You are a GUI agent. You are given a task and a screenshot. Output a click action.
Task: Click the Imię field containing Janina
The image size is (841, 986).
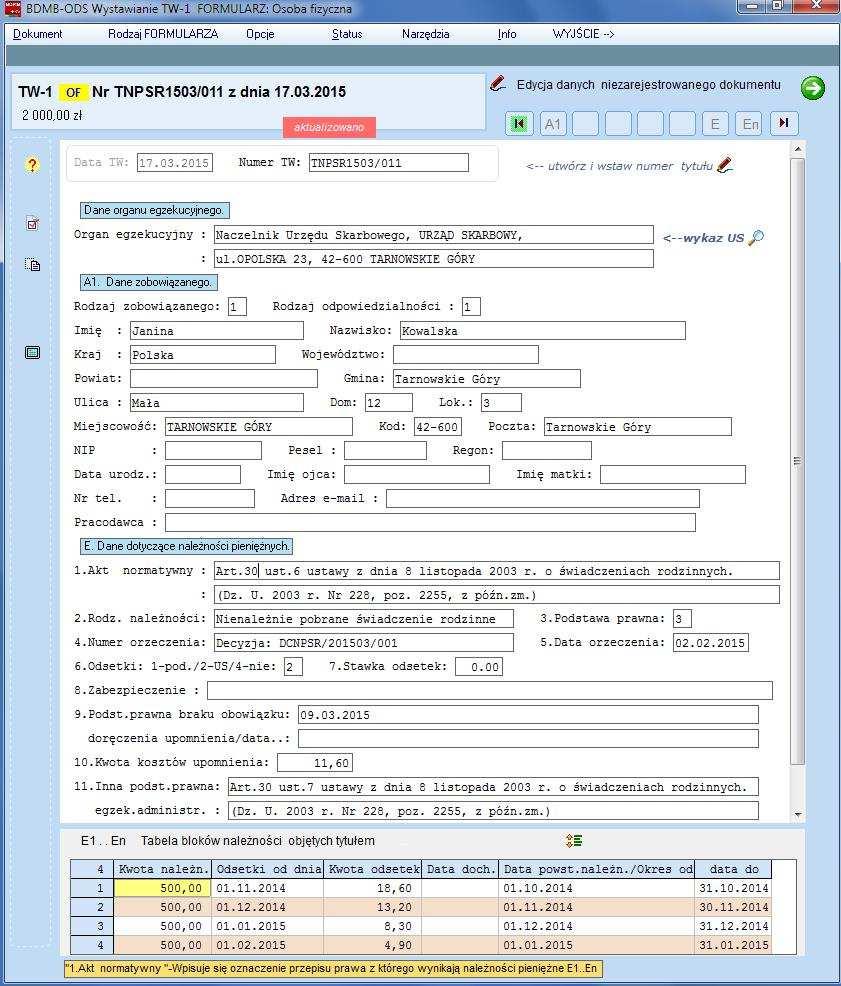pos(216,331)
